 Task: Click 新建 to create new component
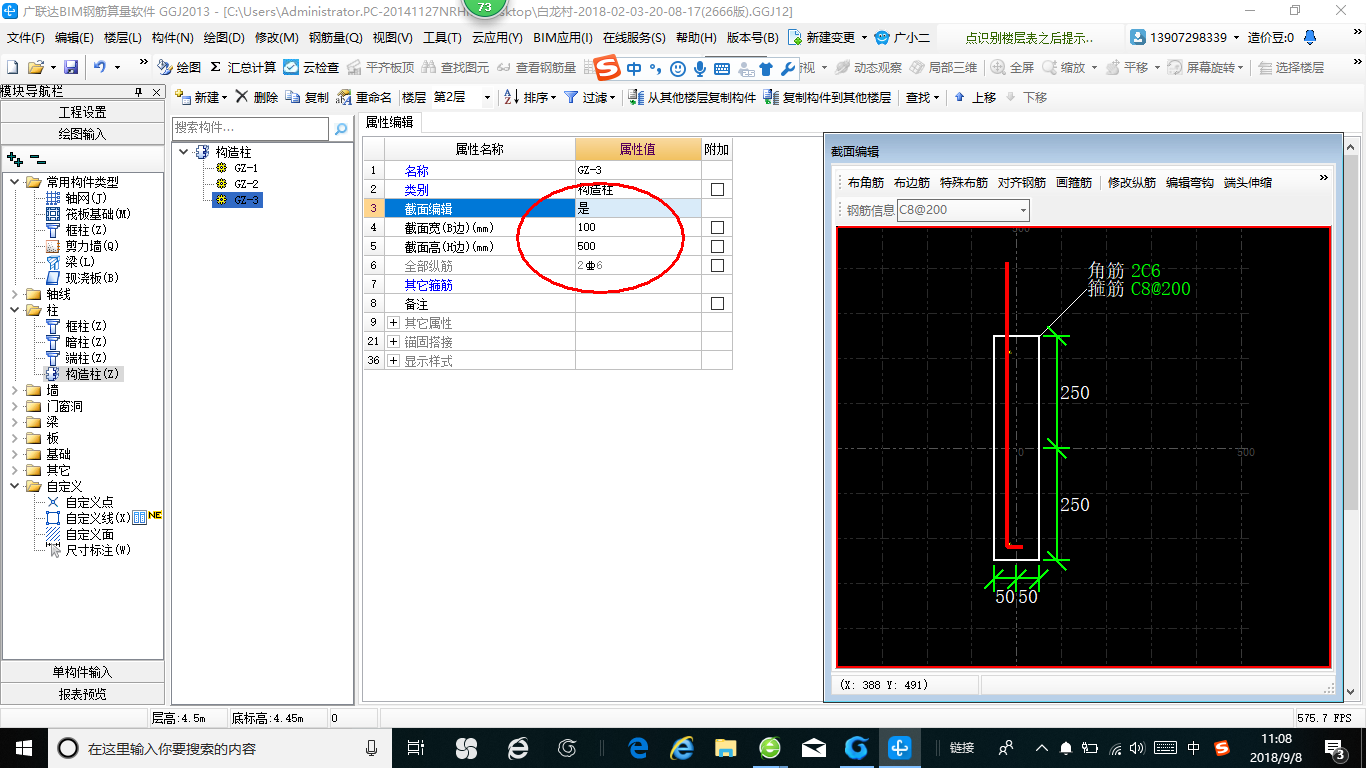click(201, 97)
